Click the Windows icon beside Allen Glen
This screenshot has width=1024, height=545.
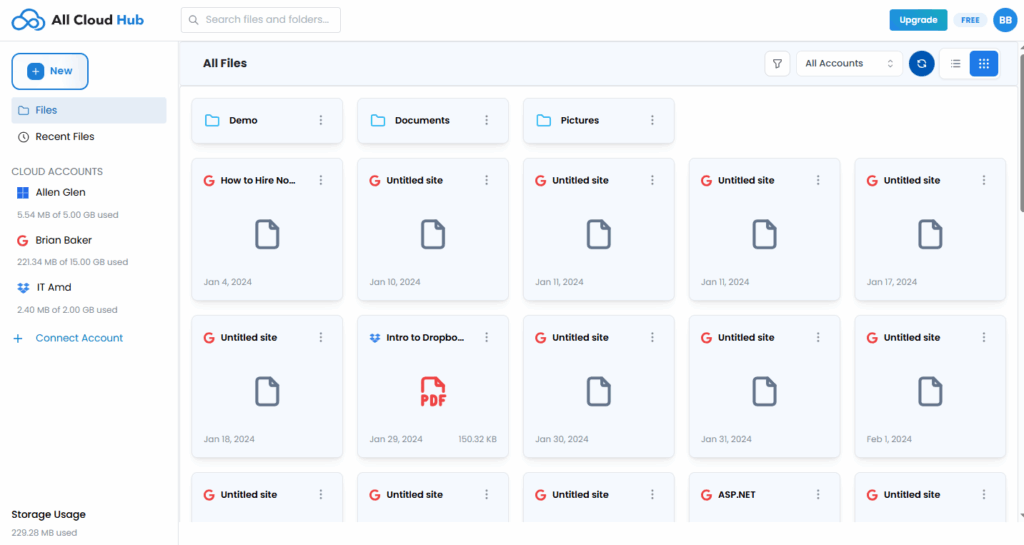23,193
